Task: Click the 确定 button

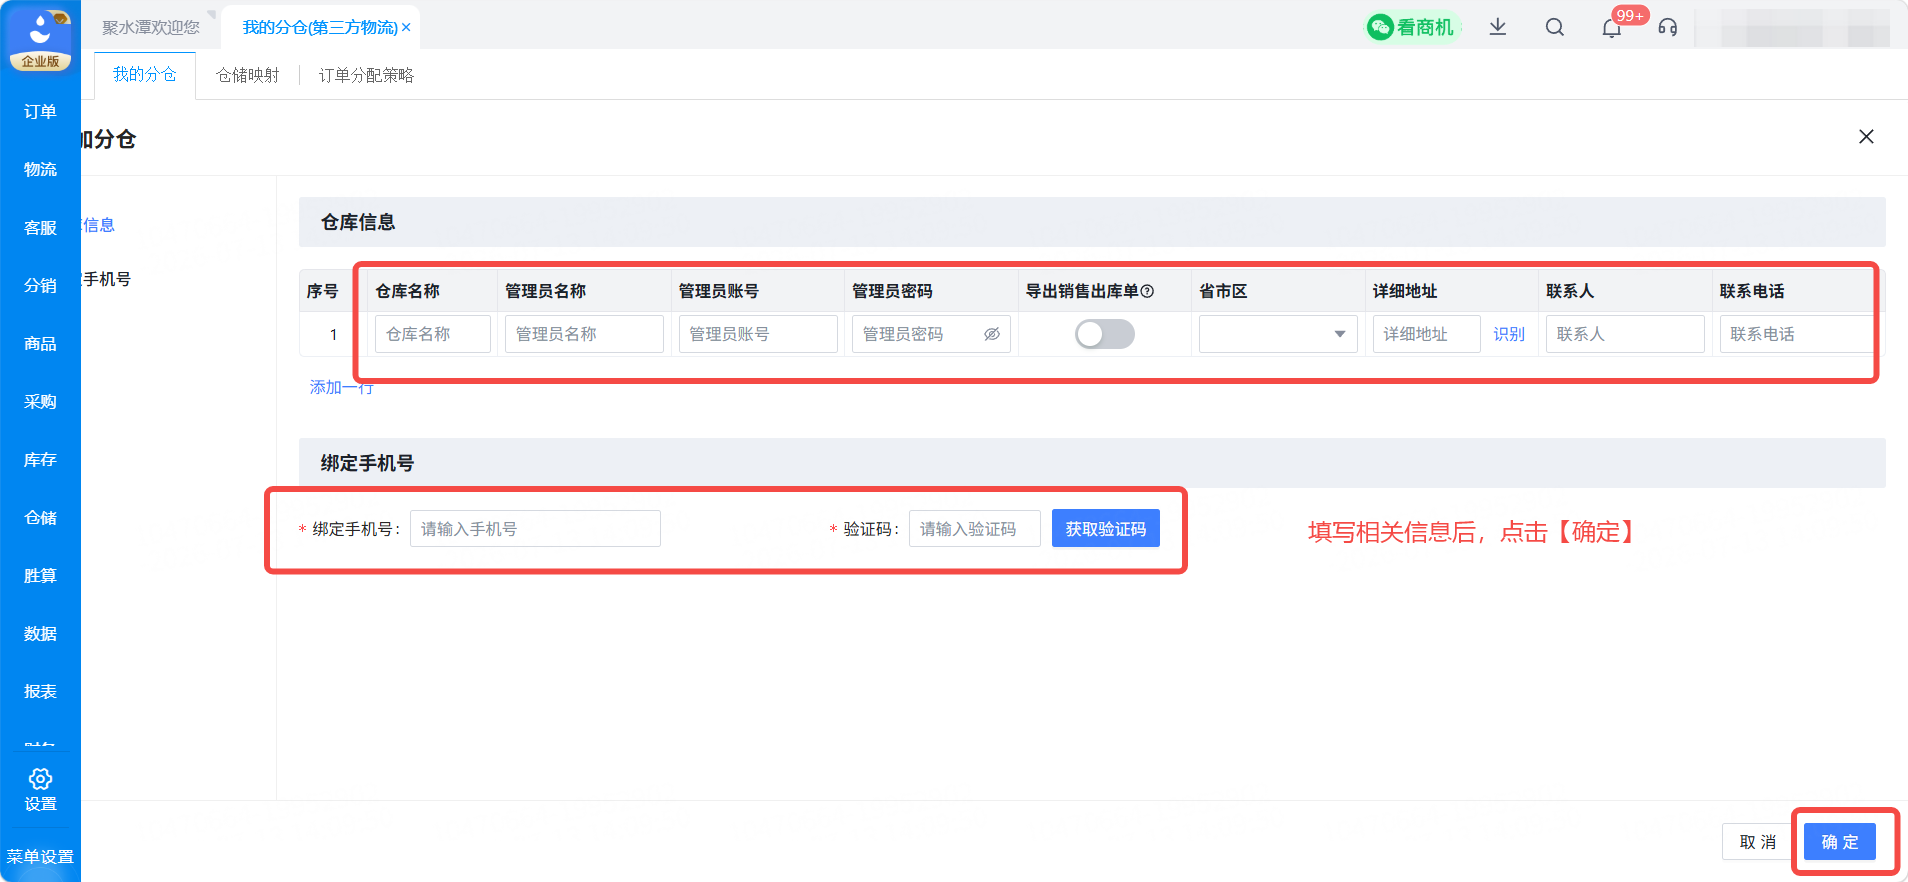Action: tap(1840, 842)
